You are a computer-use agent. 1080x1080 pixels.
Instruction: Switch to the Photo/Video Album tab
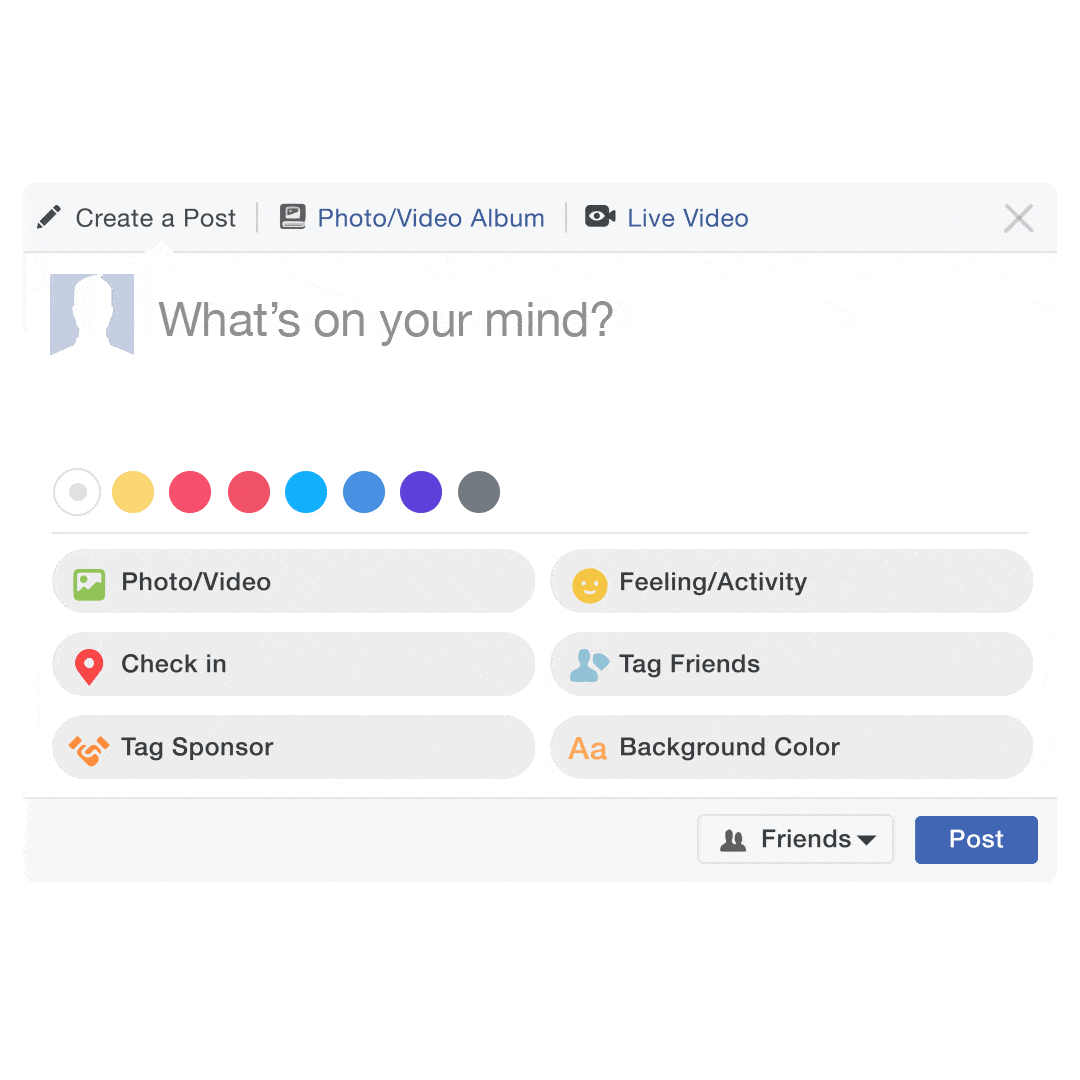pyautogui.click(x=412, y=218)
